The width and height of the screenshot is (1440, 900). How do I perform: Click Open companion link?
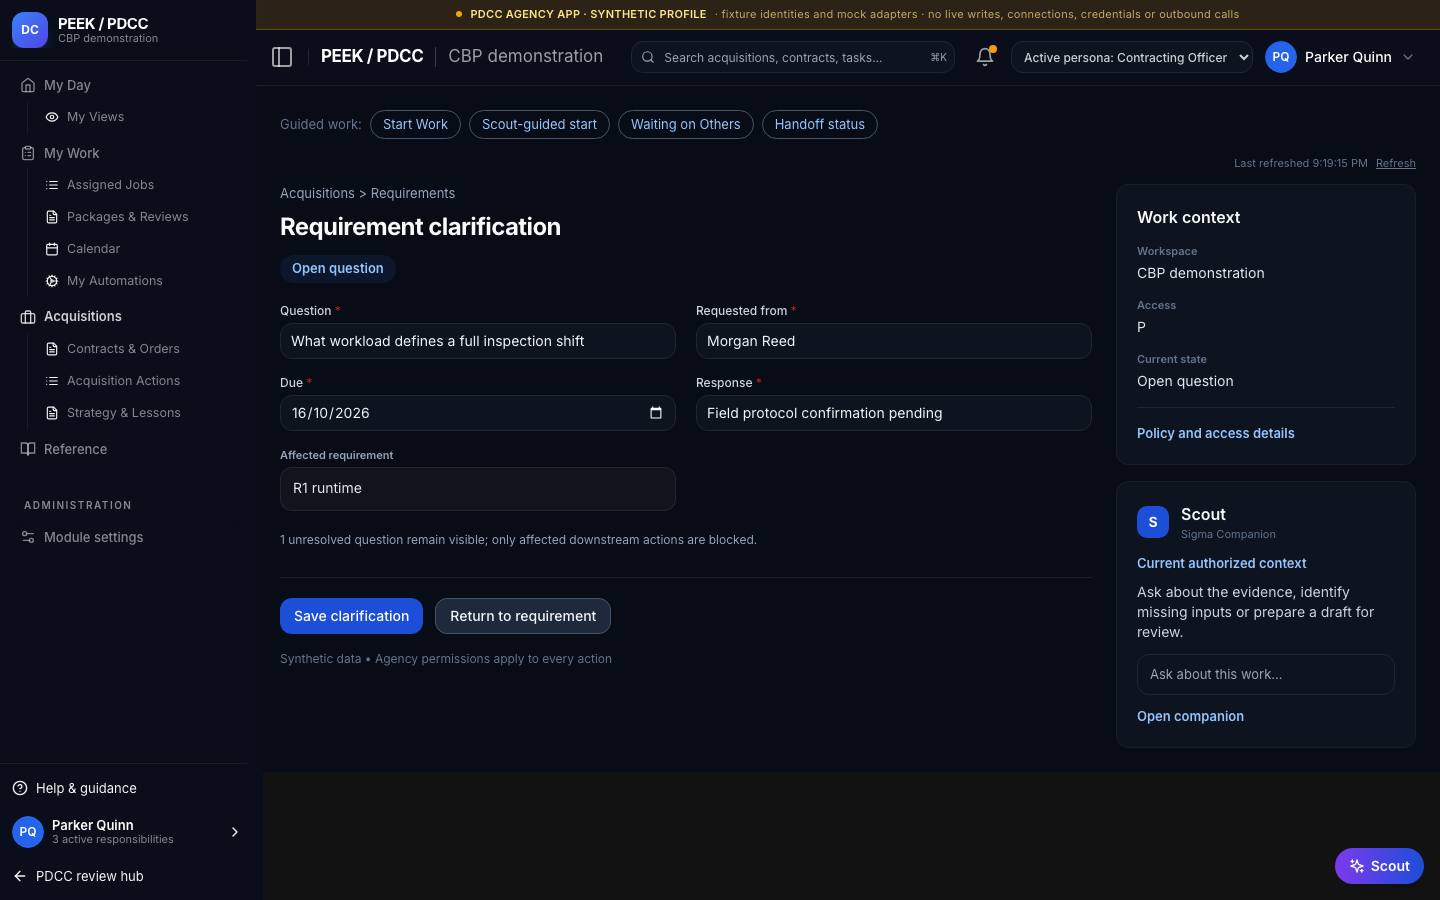coord(1190,716)
